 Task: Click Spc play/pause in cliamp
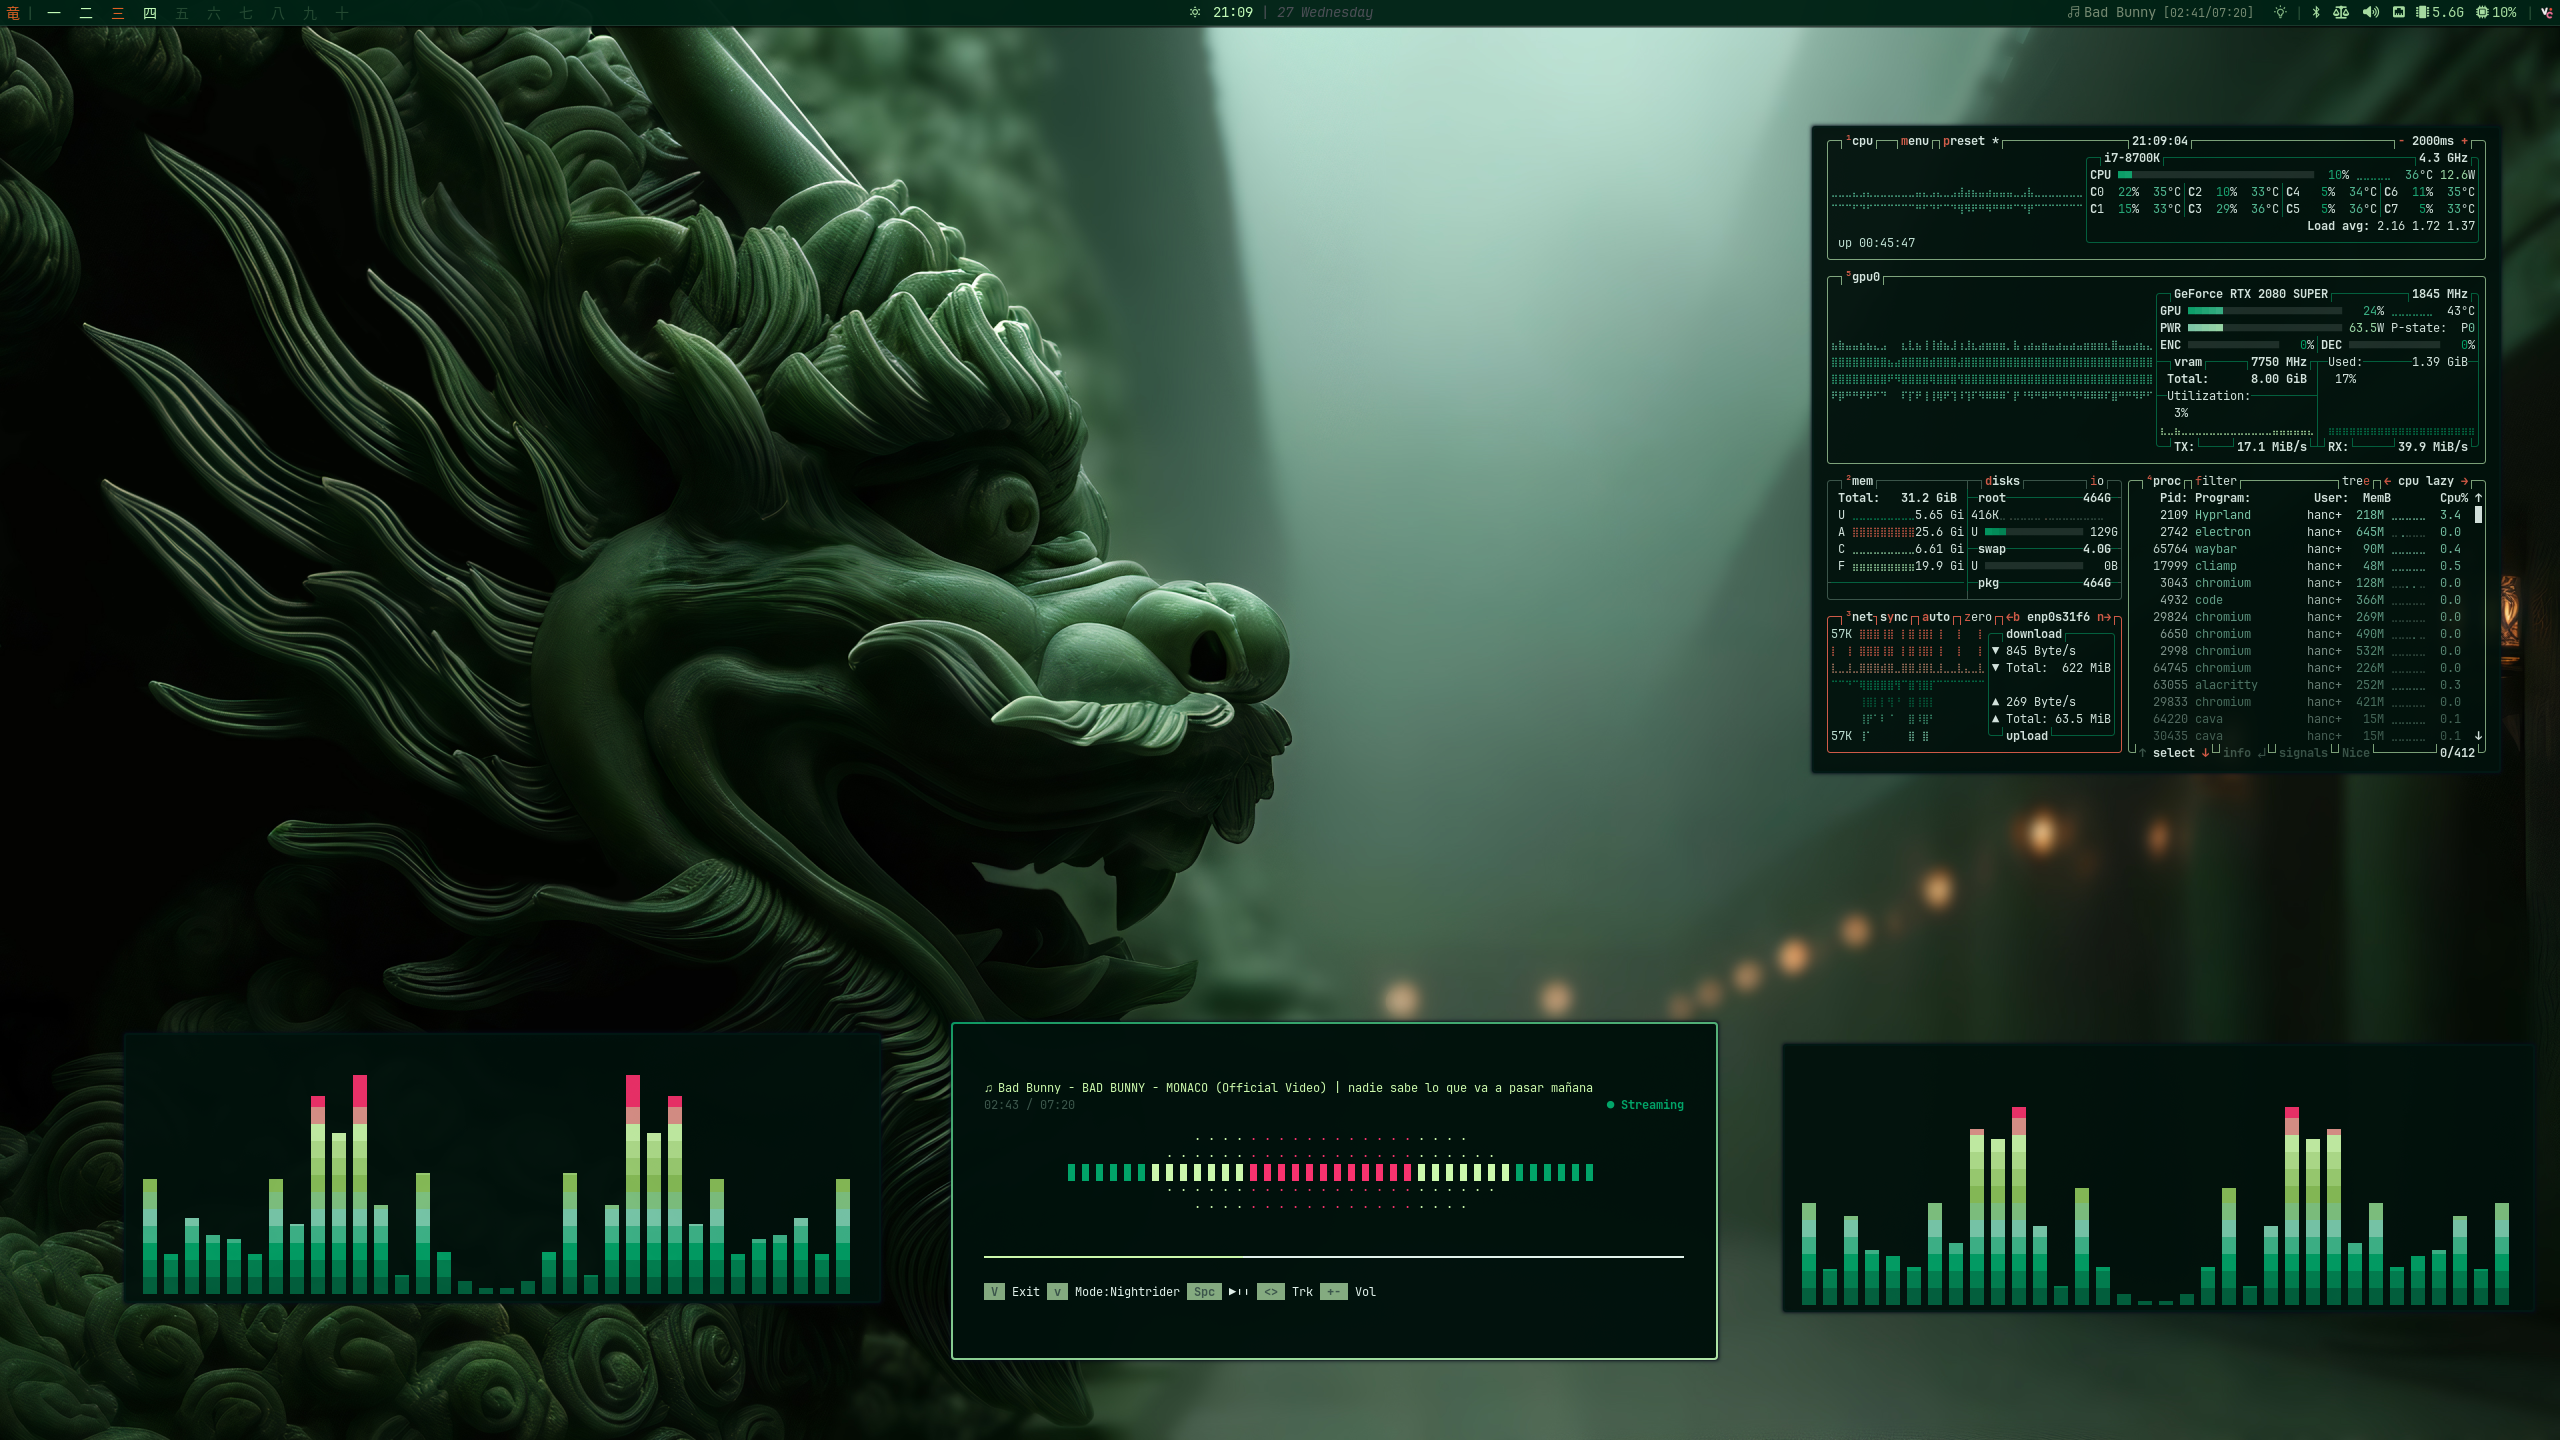coord(1218,1292)
